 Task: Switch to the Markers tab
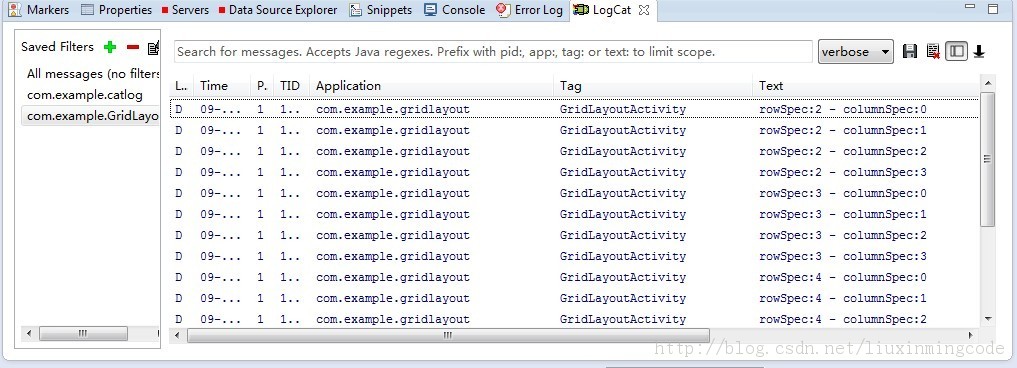click(x=39, y=10)
